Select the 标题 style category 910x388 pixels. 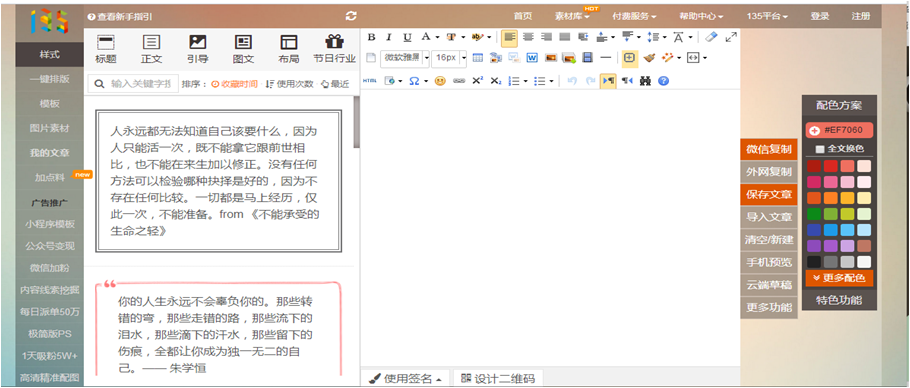pyautogui.click(x=106, y=49)
